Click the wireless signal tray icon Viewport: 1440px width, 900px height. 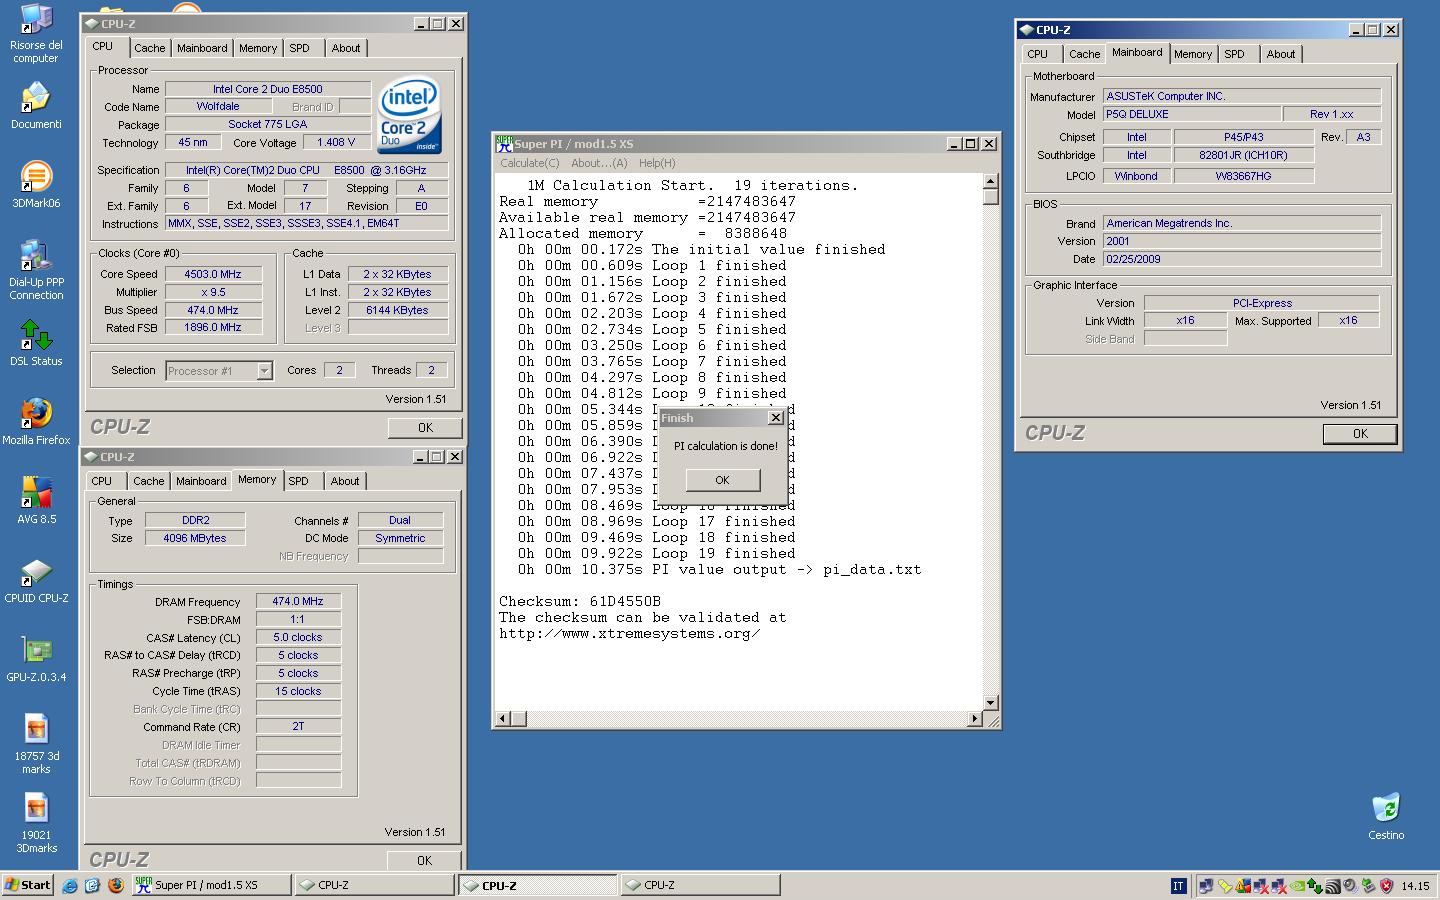[x=1333, y=885]
